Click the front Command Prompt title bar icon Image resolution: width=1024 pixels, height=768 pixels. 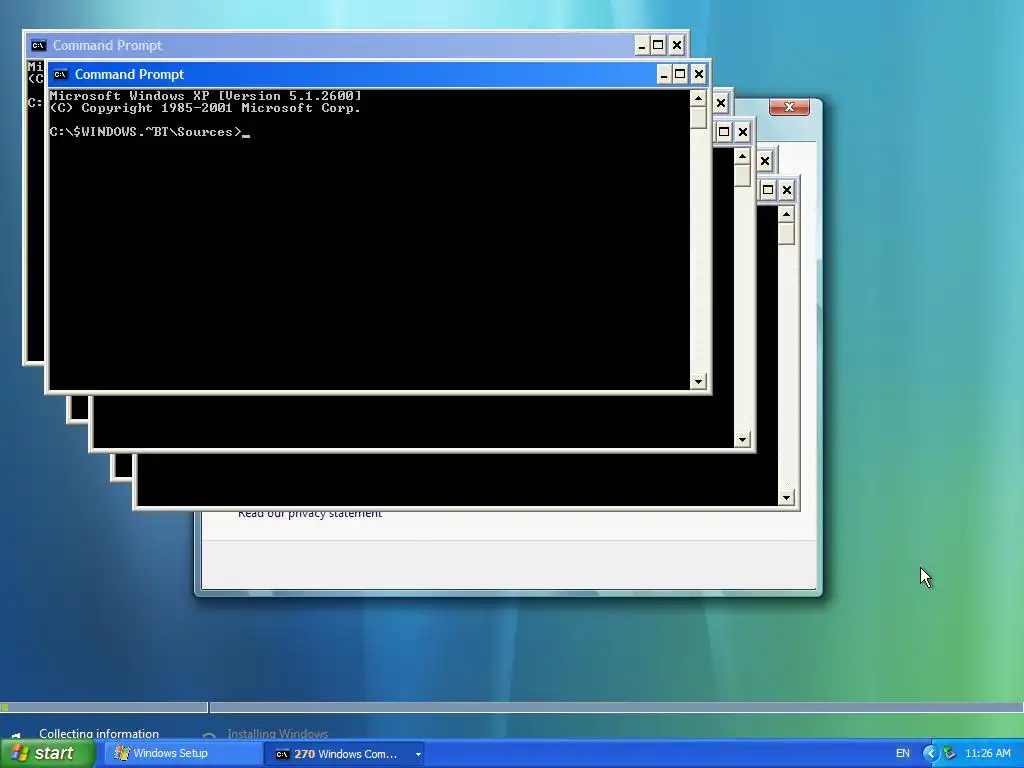tap(61, 74)
